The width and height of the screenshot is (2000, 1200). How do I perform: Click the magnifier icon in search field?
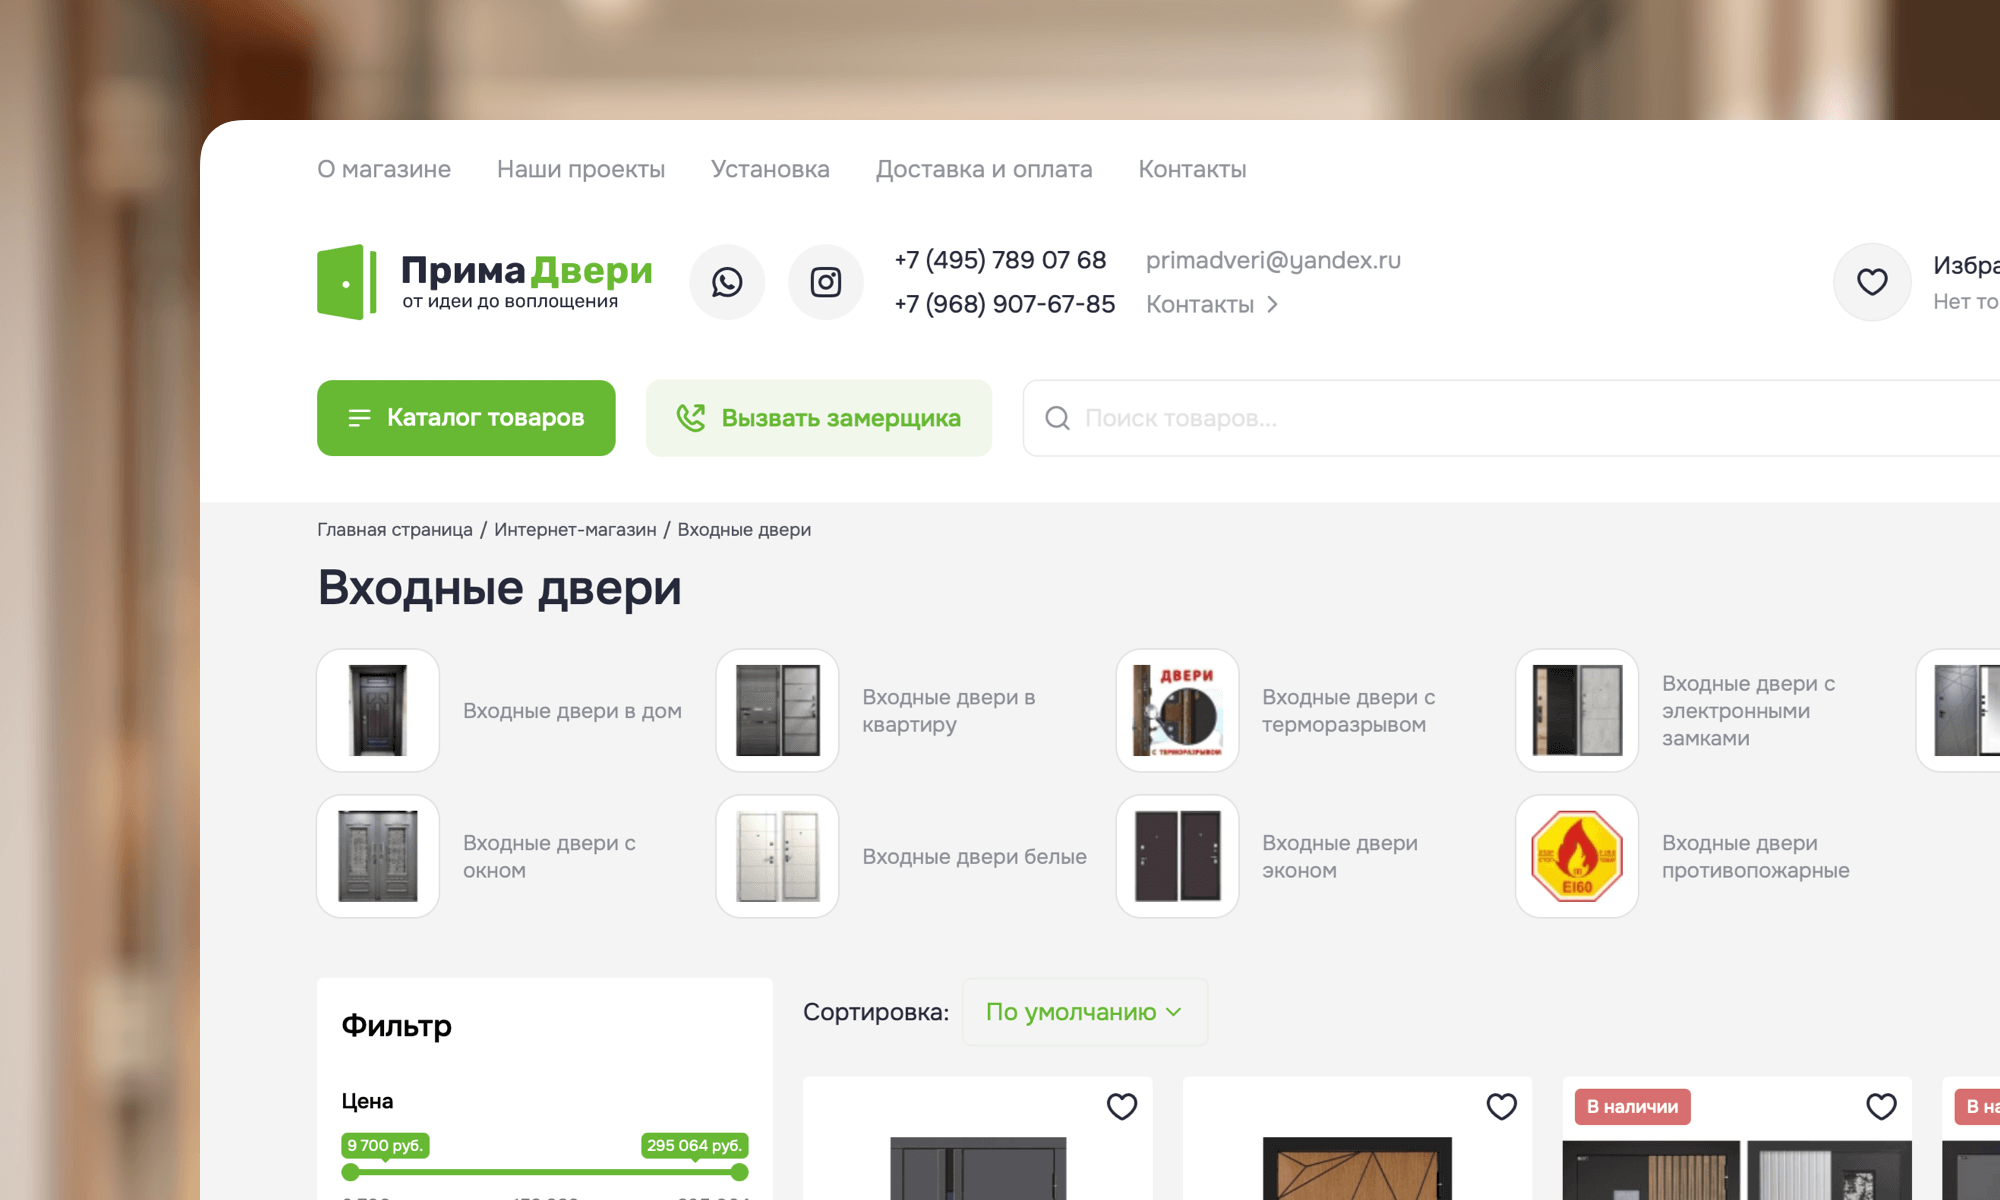pos(1057,418)
